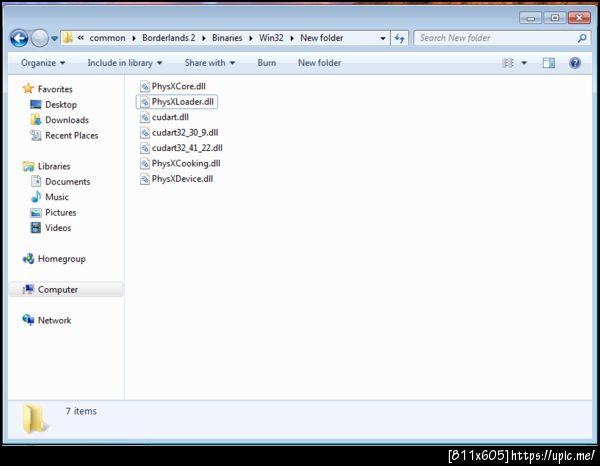Select the file PhysXLoader.dll
The width and height of the screenshot is (600, 466).
pos(177,102)
